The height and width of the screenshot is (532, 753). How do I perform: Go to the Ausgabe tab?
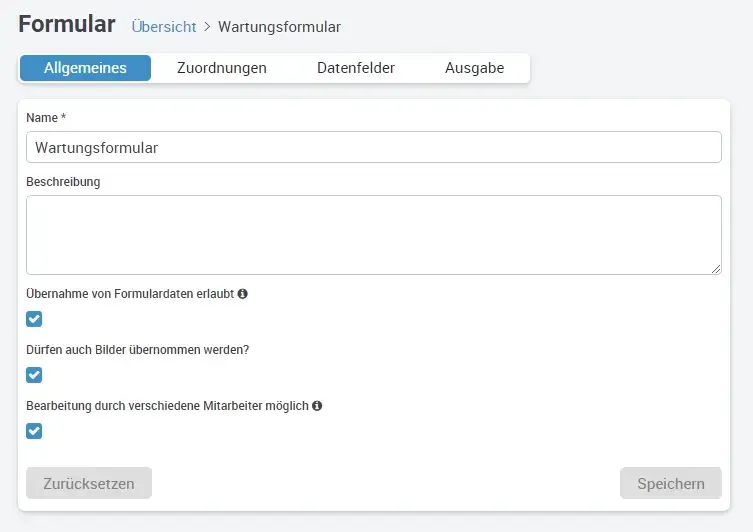(474, 68)
